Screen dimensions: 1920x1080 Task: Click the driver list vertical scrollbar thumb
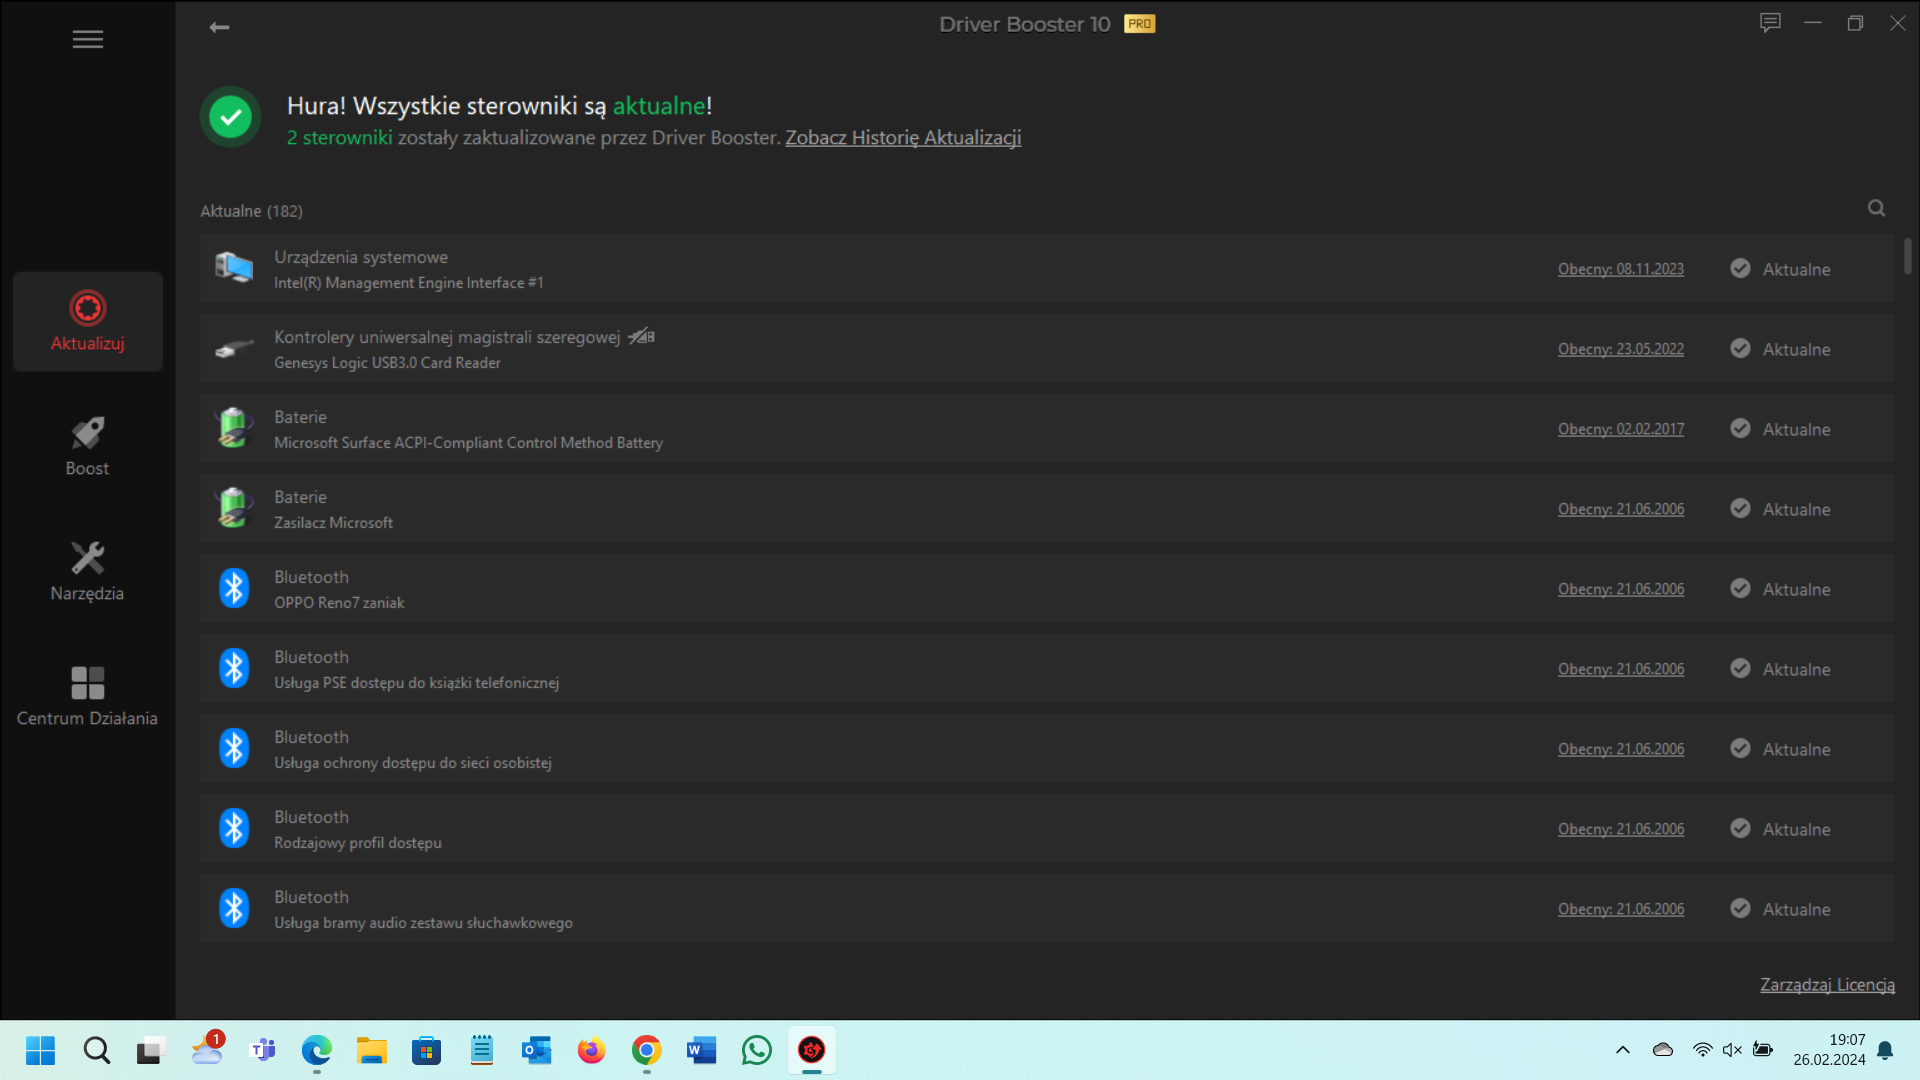1907,256
